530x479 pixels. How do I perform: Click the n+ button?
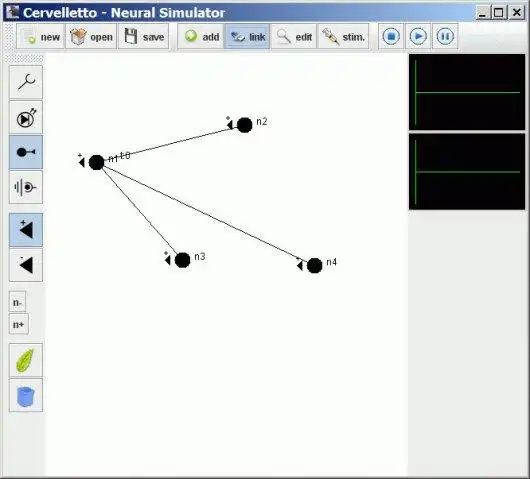[x=19, y=324]
